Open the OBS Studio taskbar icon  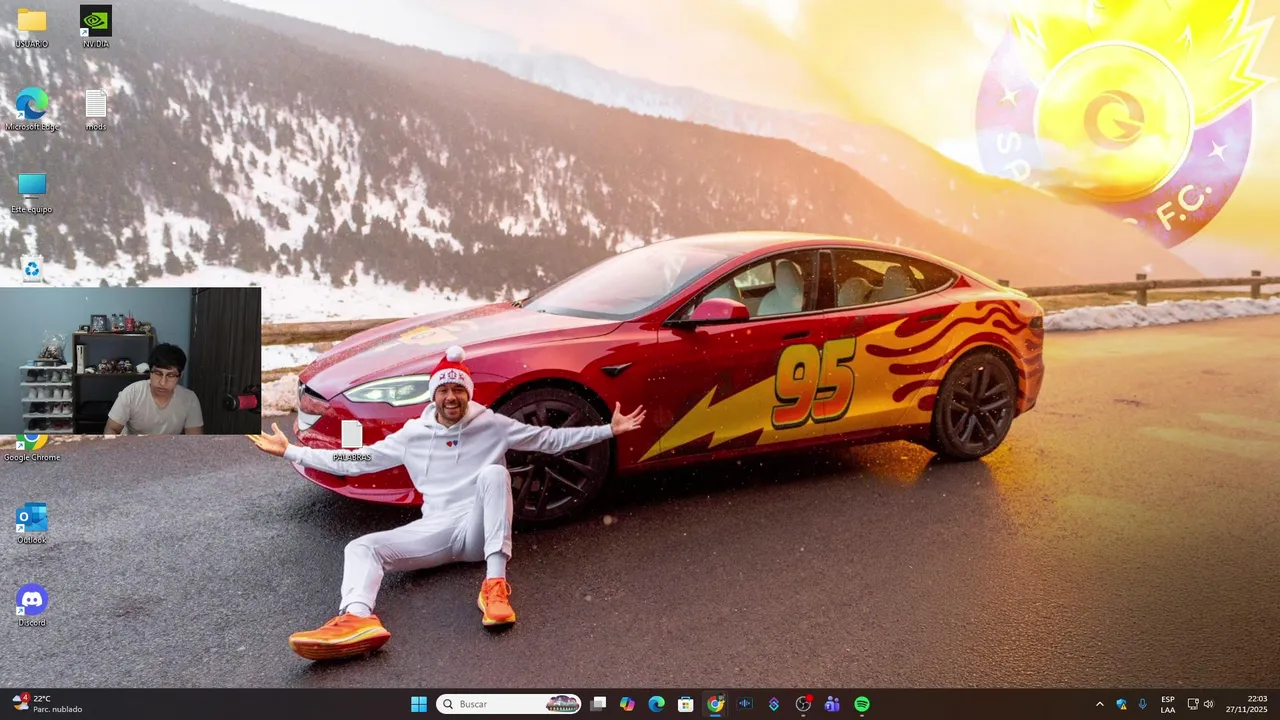(x=803, y=704)
